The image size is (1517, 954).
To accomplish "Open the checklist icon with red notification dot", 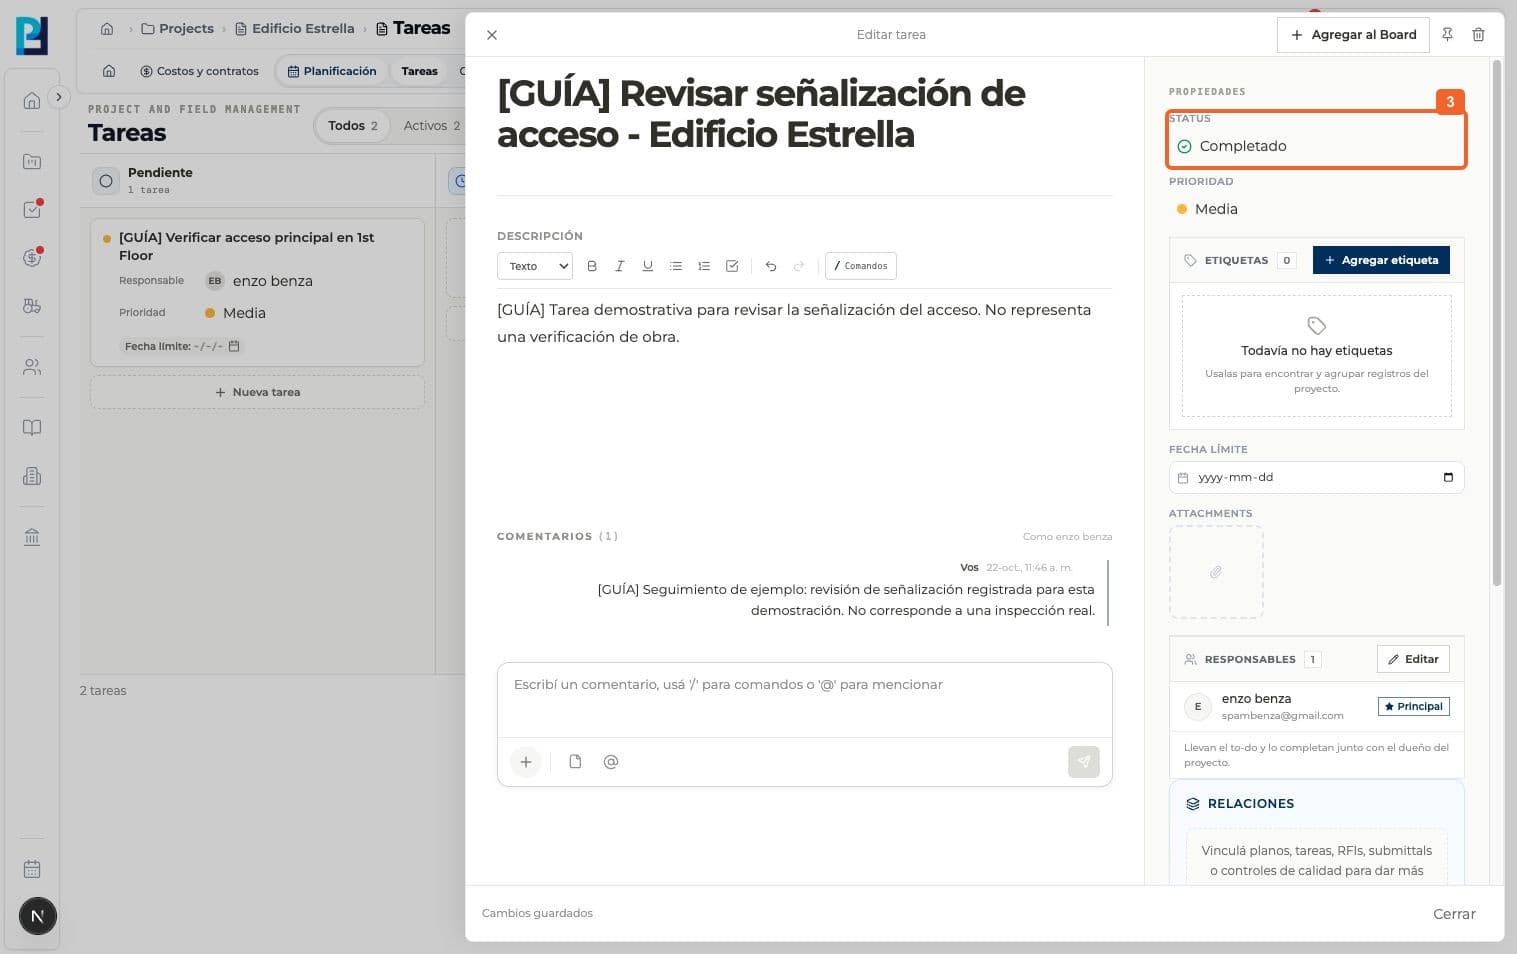I will pos(32,210).
